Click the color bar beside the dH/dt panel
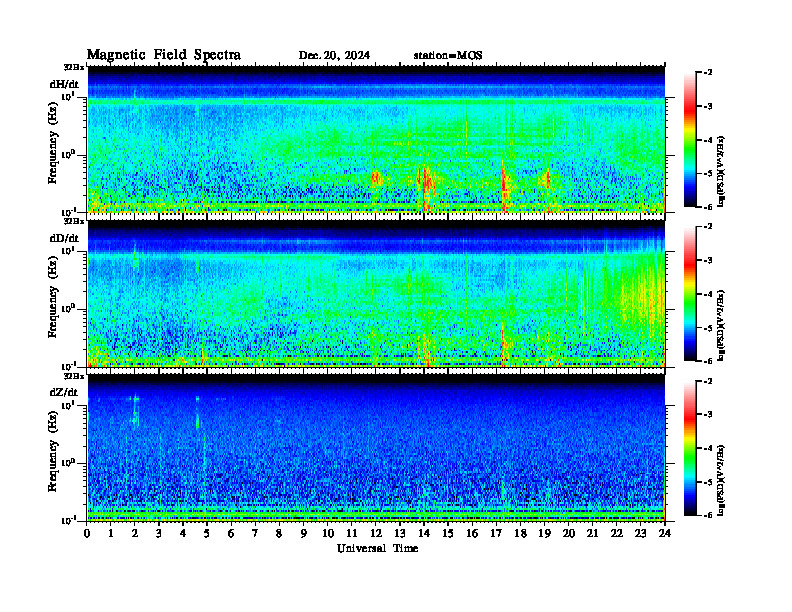 [x=690, y=139]
